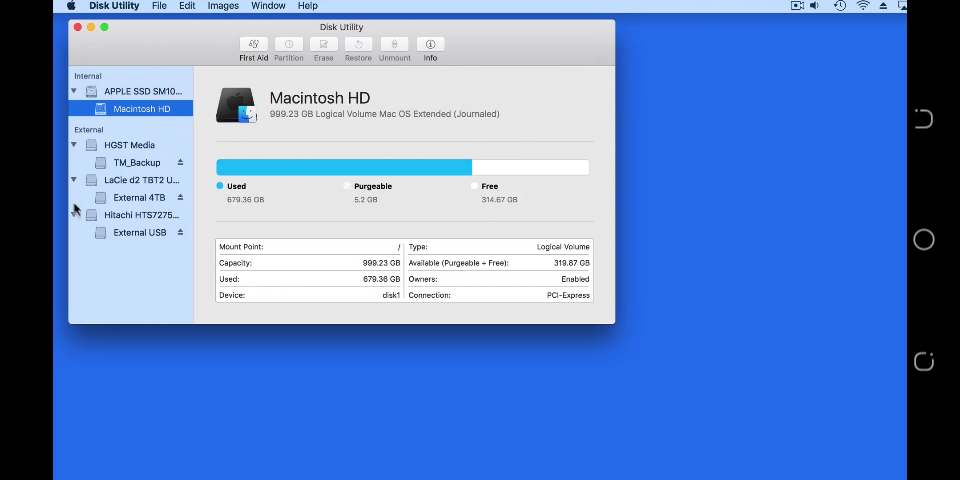The image size is (960, 480).
Task: Open the Help menu
Action: pyautogui.click(x=307, y=6)
